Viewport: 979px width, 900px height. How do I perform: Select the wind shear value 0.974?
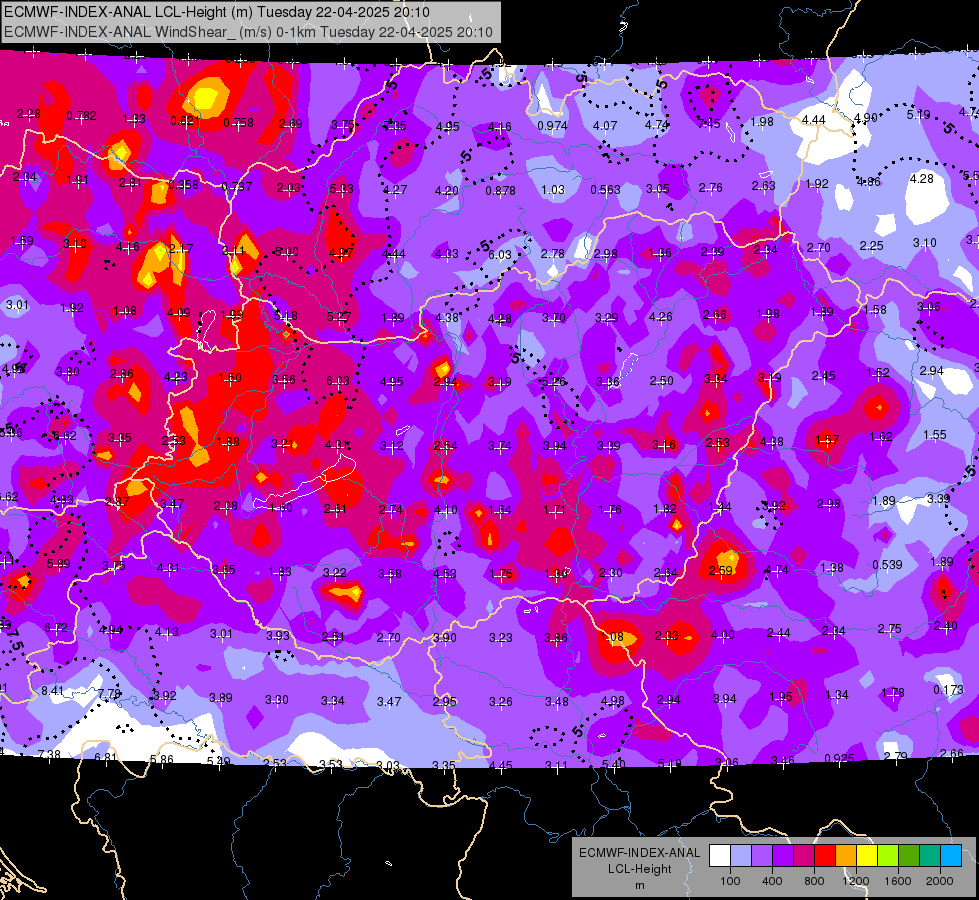[553, 126]
